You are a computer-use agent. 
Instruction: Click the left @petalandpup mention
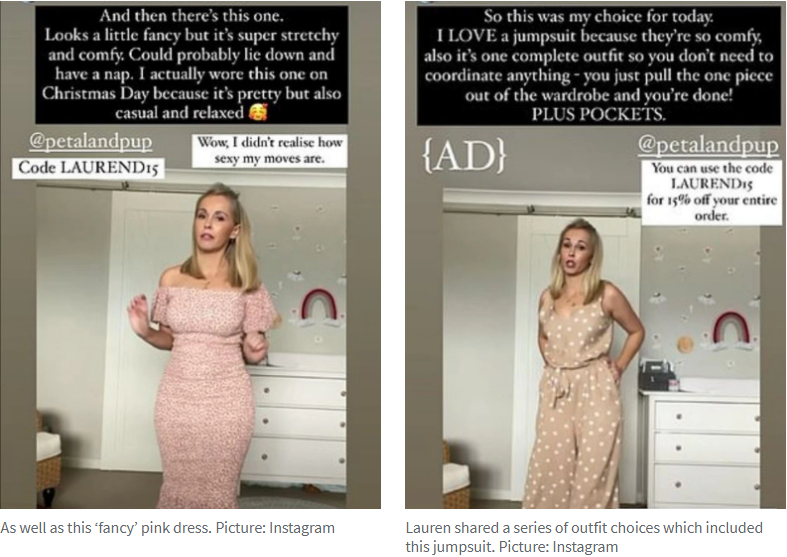[90, 142]
